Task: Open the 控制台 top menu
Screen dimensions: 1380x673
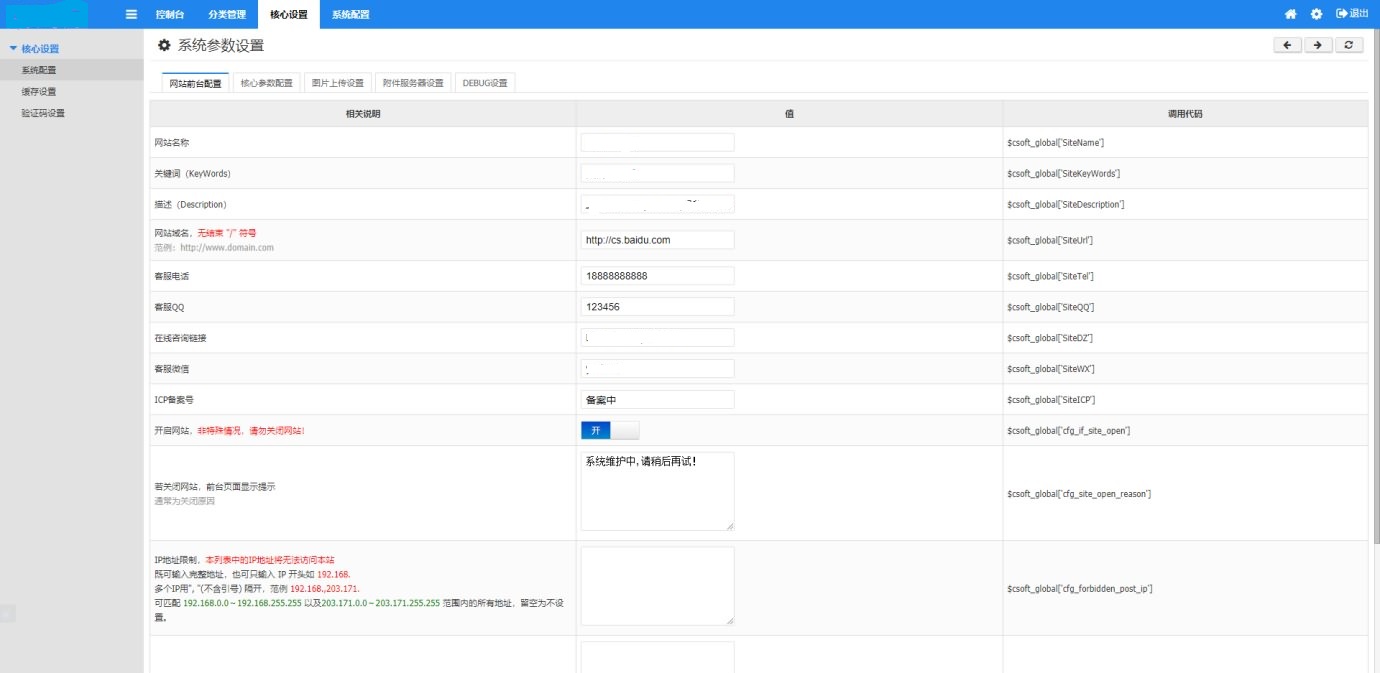Action: [x=172, y=14]
